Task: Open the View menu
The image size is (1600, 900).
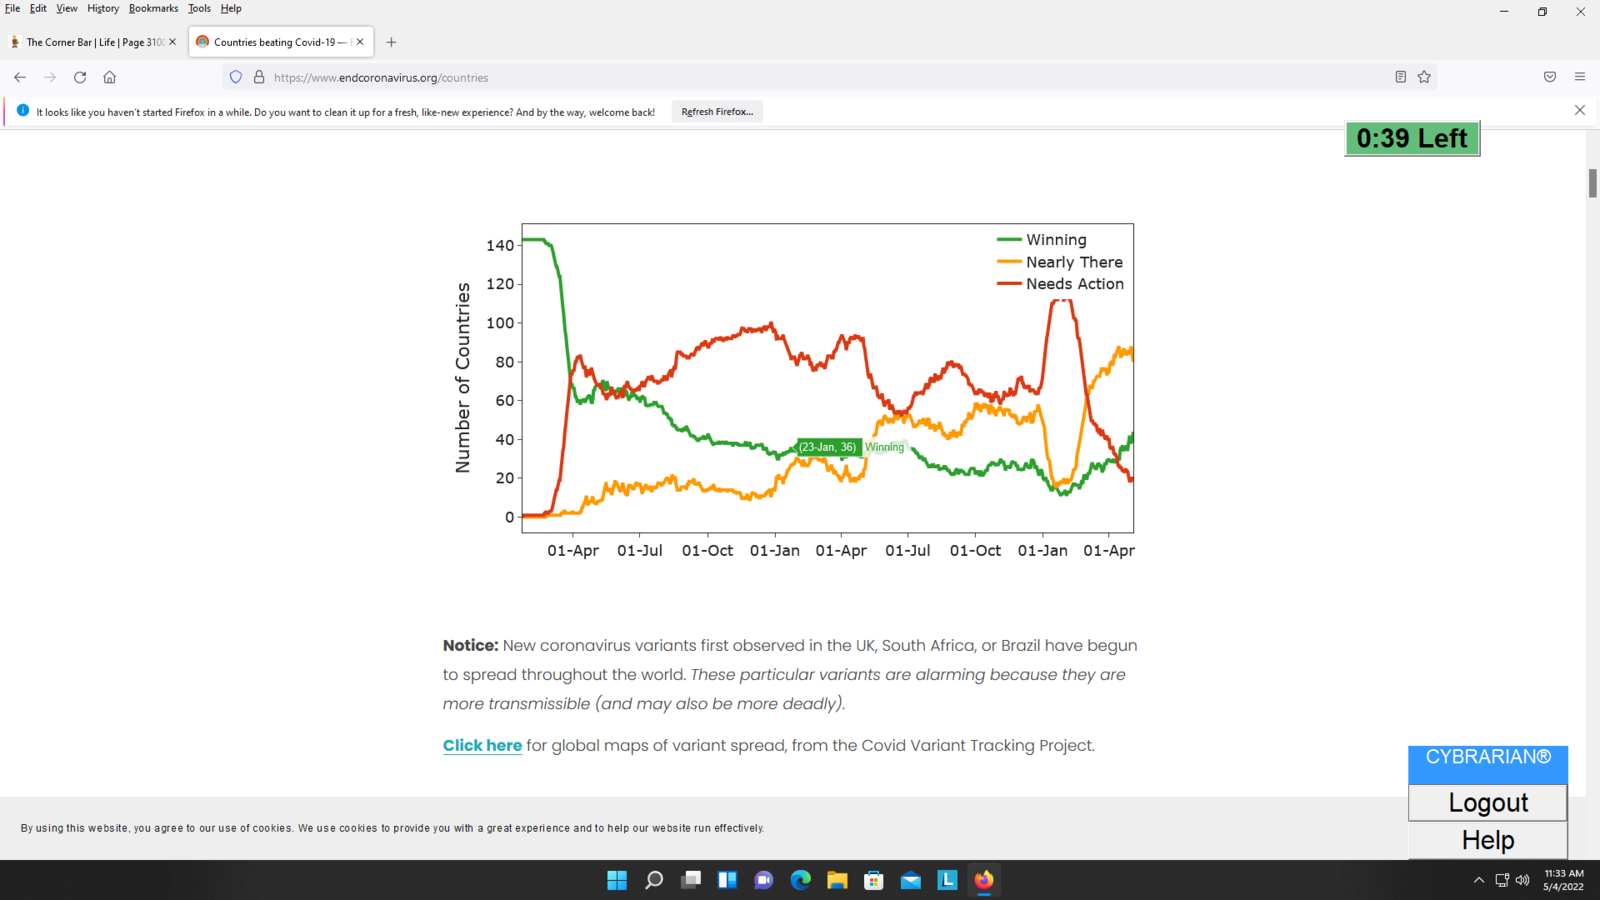Action: [67, 8]
